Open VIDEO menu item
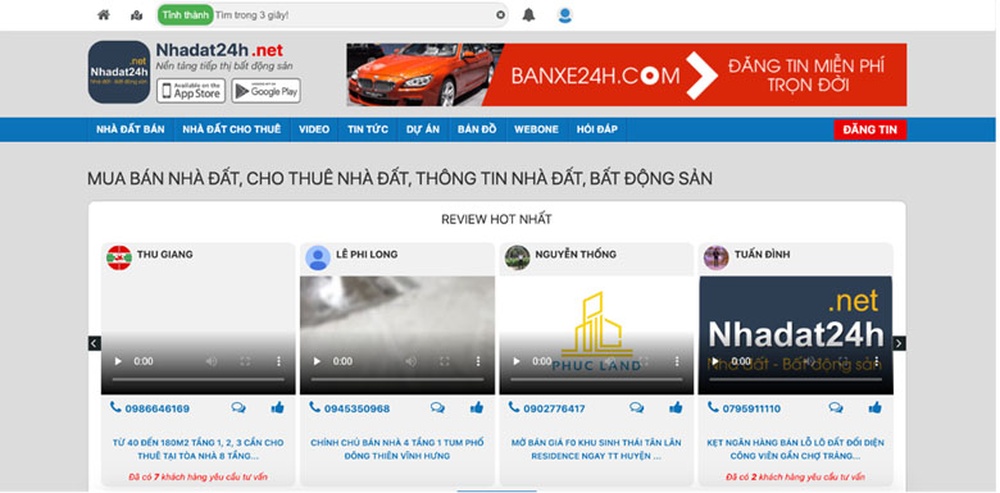This screenshot has width=1000, height=493. pyautogui.click(x=314, y=129)
